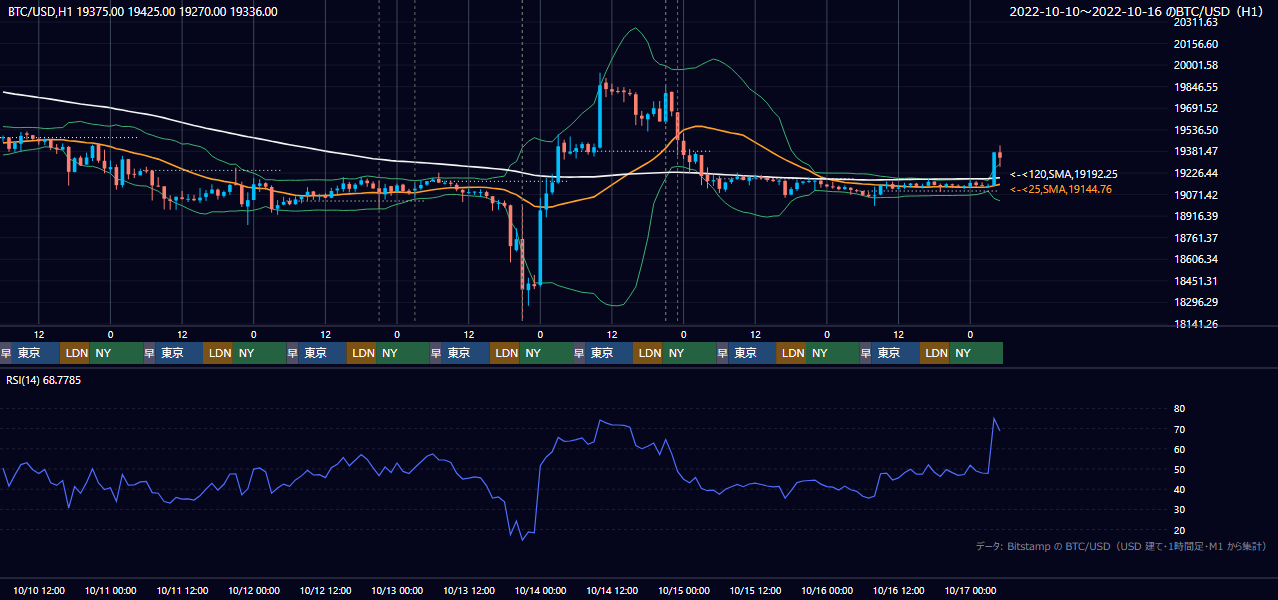The height and width of the screenshot is (600, 1278).
Task: Select the 20001.58 price axis label
Action: pos(1195,65)
